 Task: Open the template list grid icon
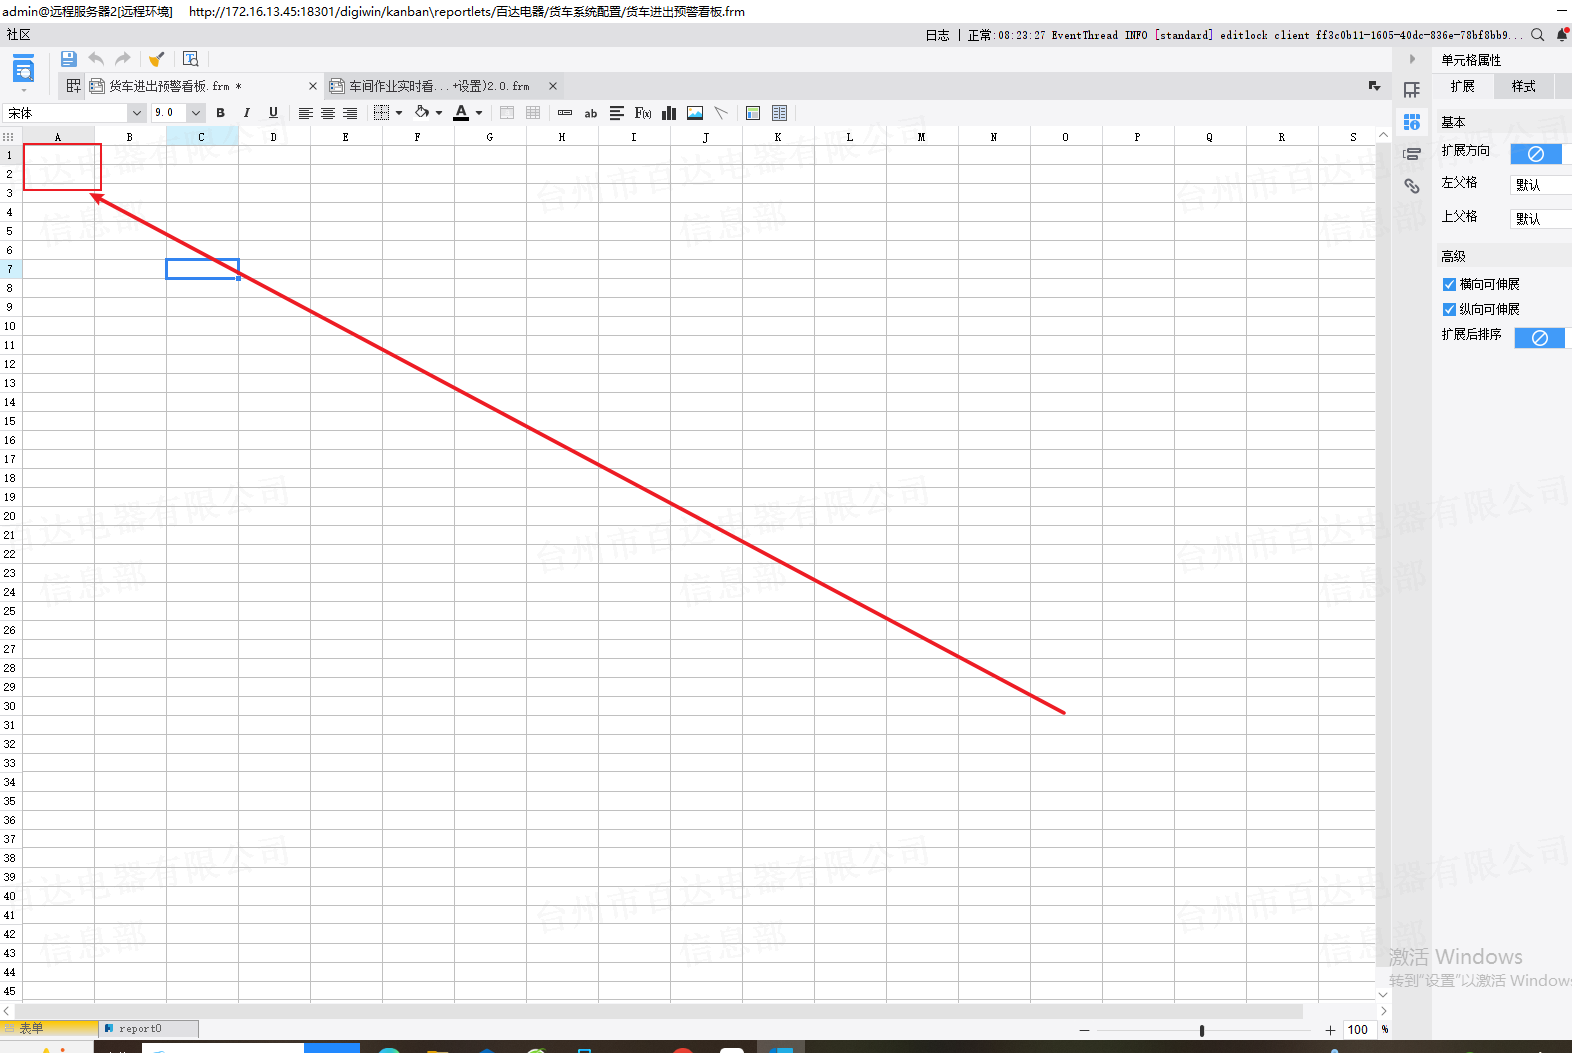click(x=73, y=86)
